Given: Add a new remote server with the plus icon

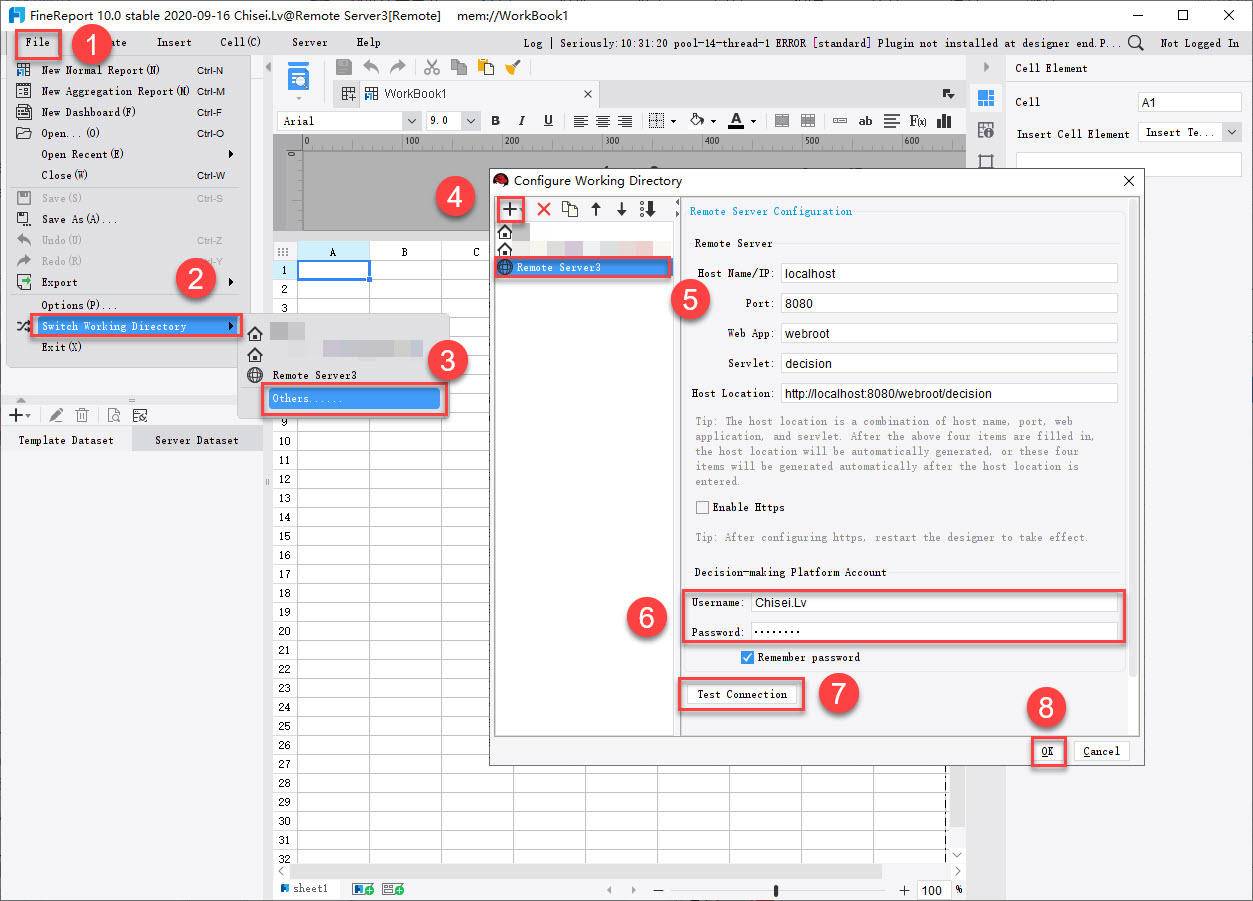Looking at the screenshot, I should (510, 209).
